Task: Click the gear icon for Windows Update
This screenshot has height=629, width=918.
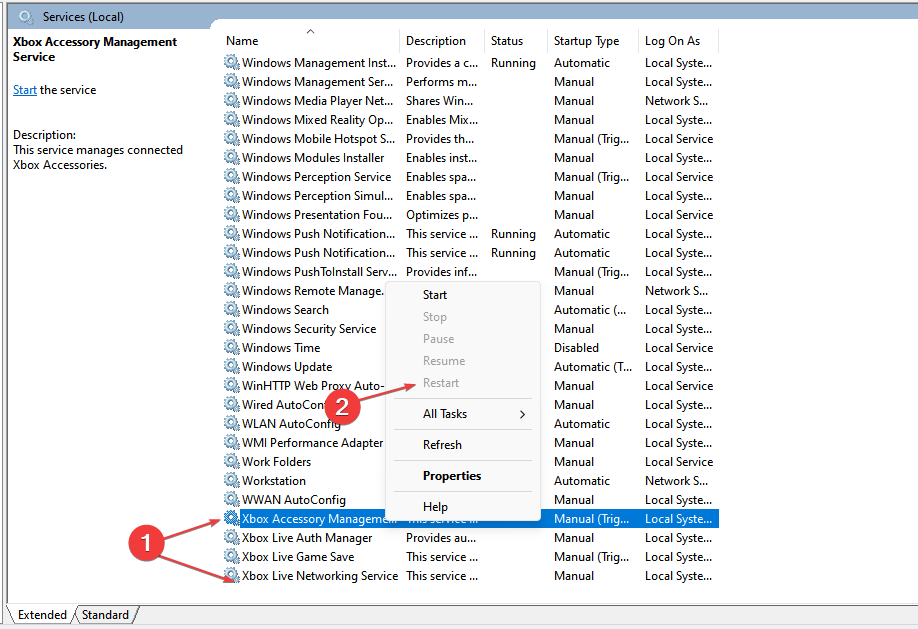Action: tap(232, 366)
